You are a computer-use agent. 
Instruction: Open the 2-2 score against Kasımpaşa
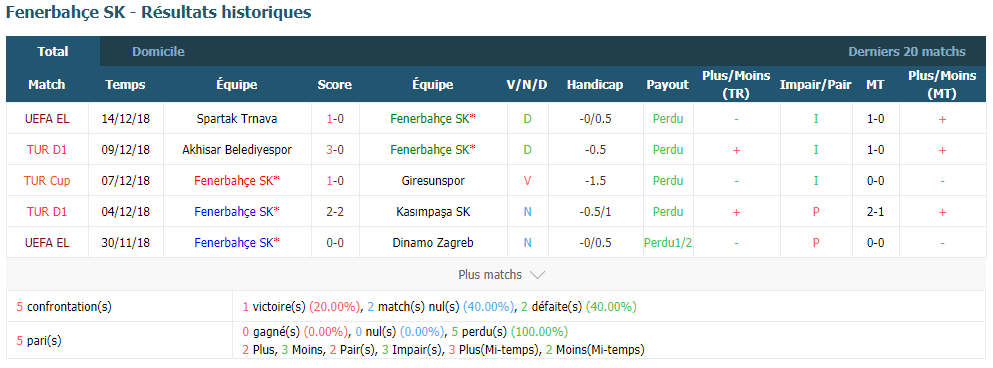[x=335, y=212]
